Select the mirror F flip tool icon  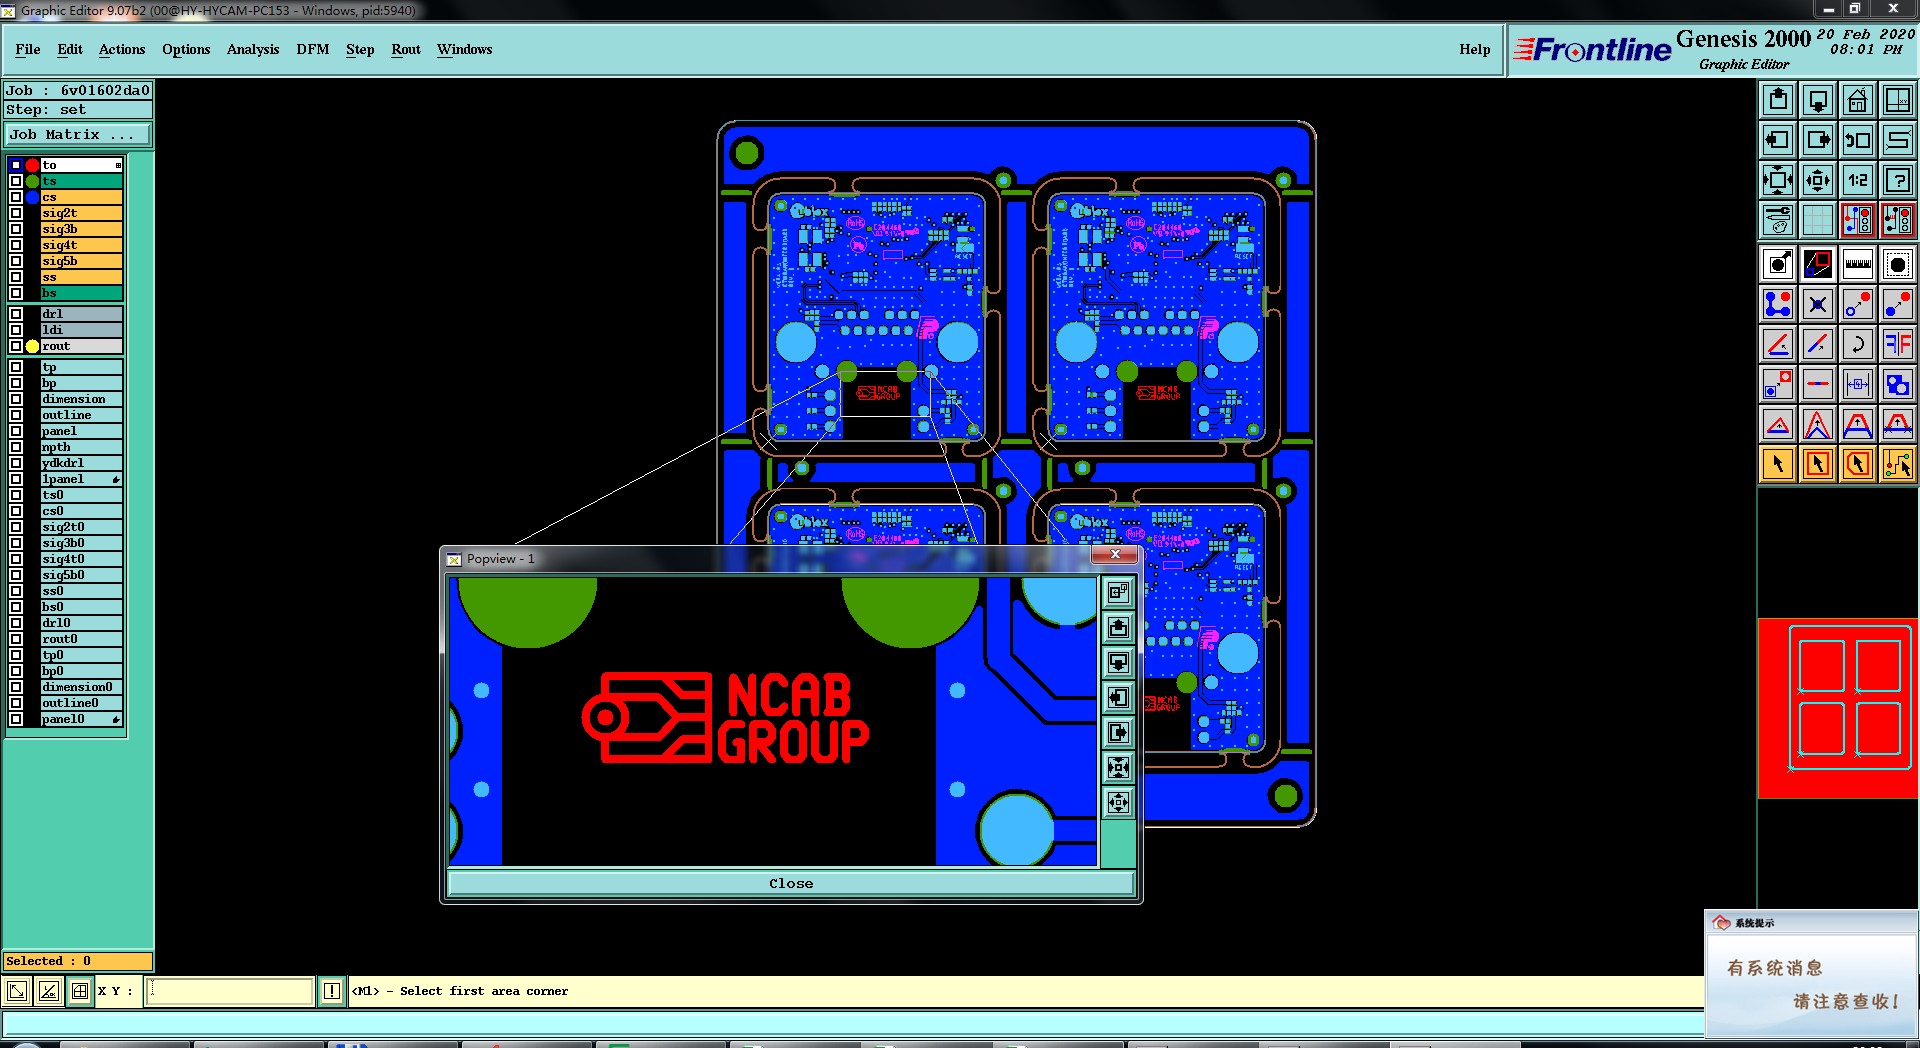[1898, 344]
